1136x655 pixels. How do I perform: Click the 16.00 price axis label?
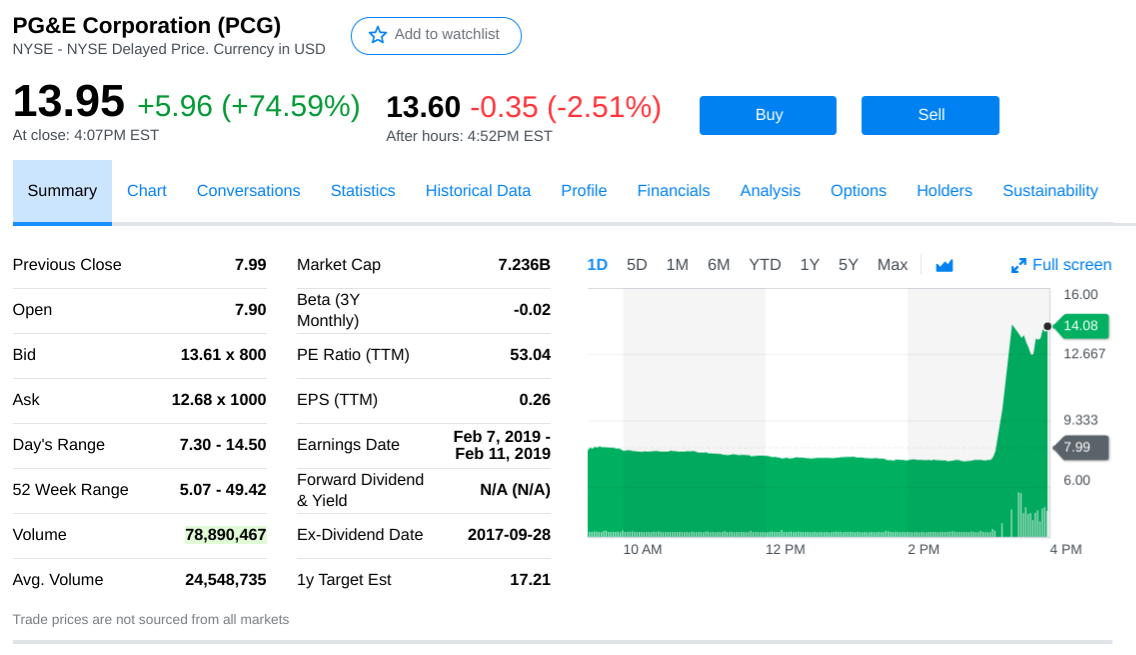coord(1080,295)
